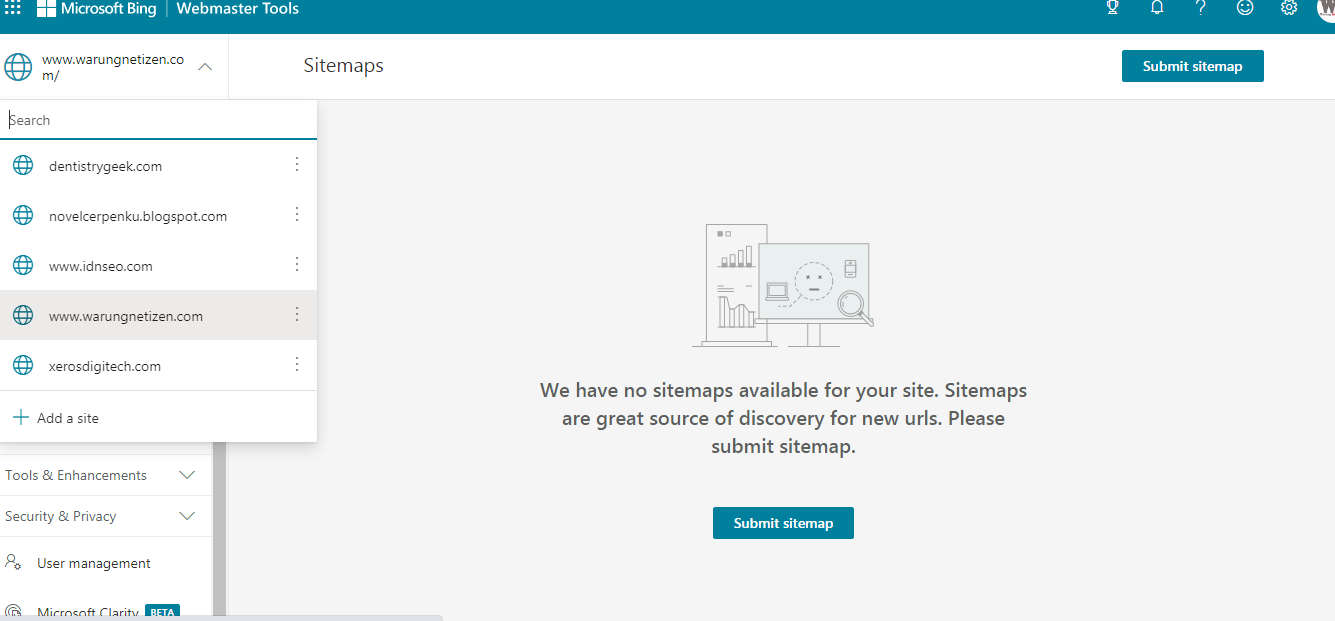Image resolution: width=1335 pixels, height=621 pixels.
Task: Open the feedback smiley icon
Action: coord(1245,8)
